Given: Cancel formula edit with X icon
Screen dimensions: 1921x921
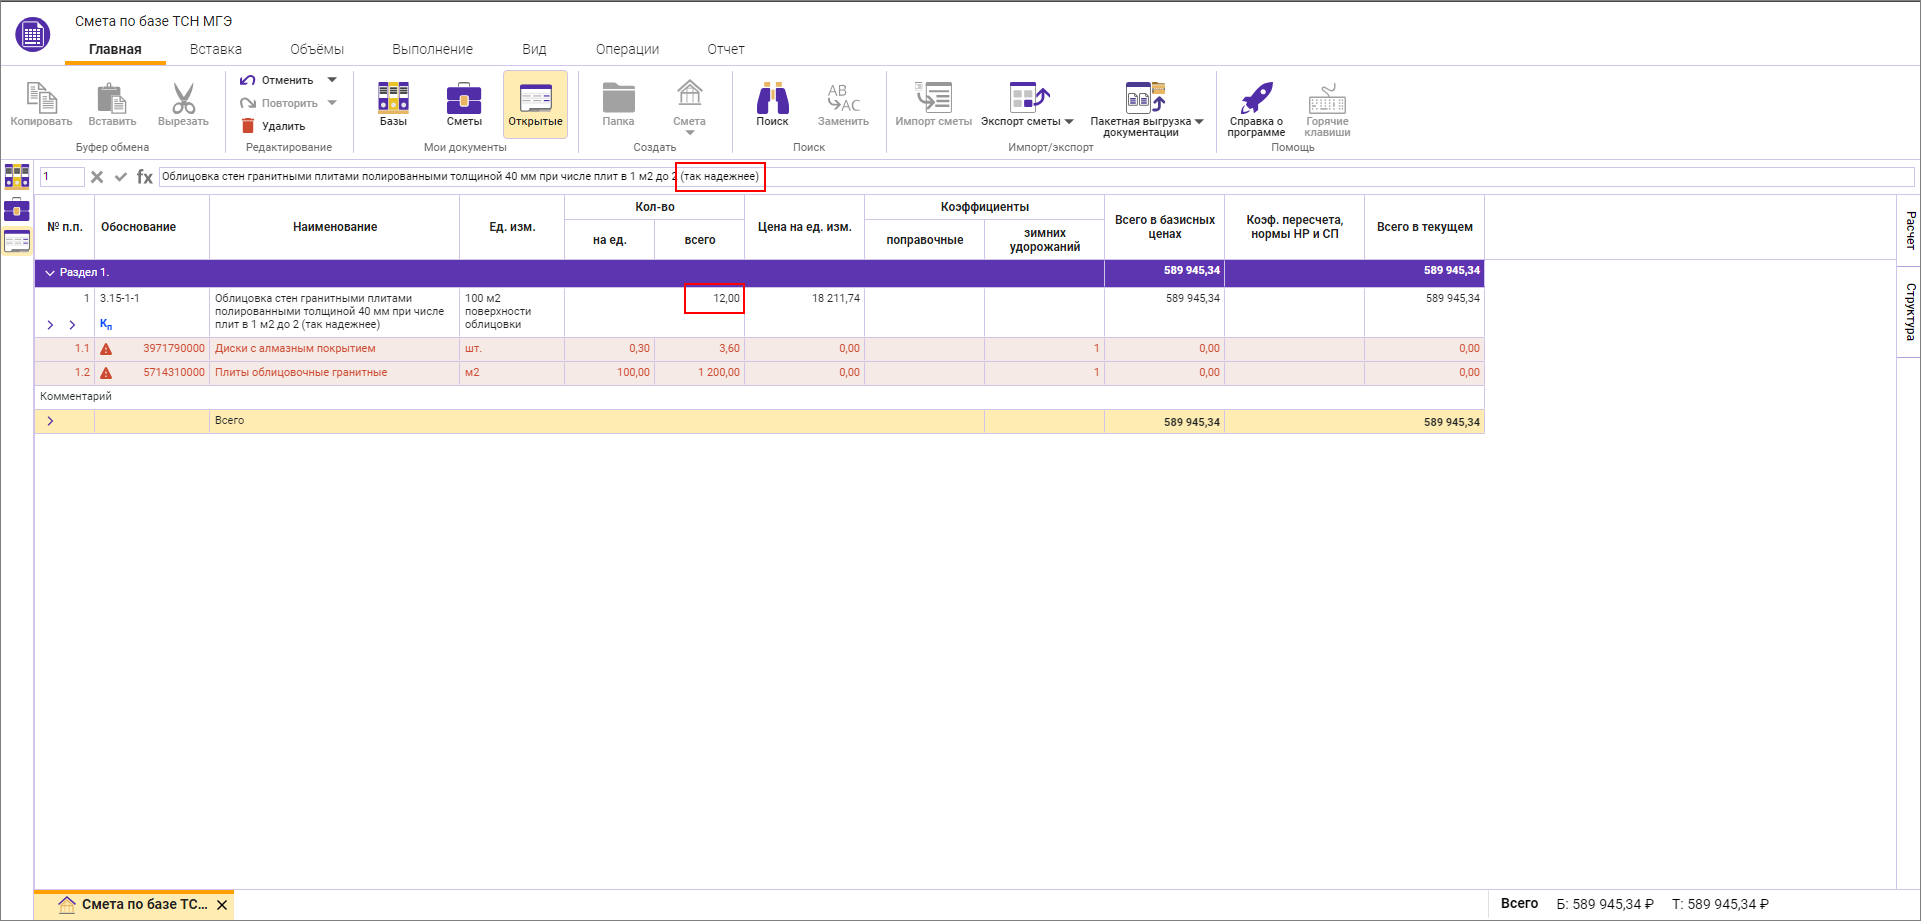Looking at the screenshot, I should [97, 177].
